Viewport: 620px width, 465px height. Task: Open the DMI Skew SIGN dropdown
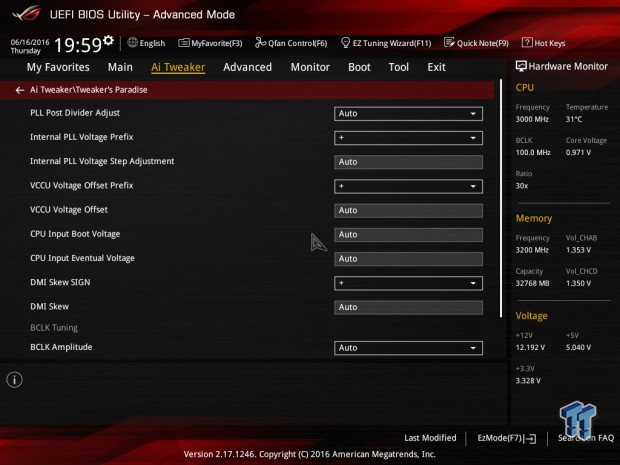tap(408, 283)
